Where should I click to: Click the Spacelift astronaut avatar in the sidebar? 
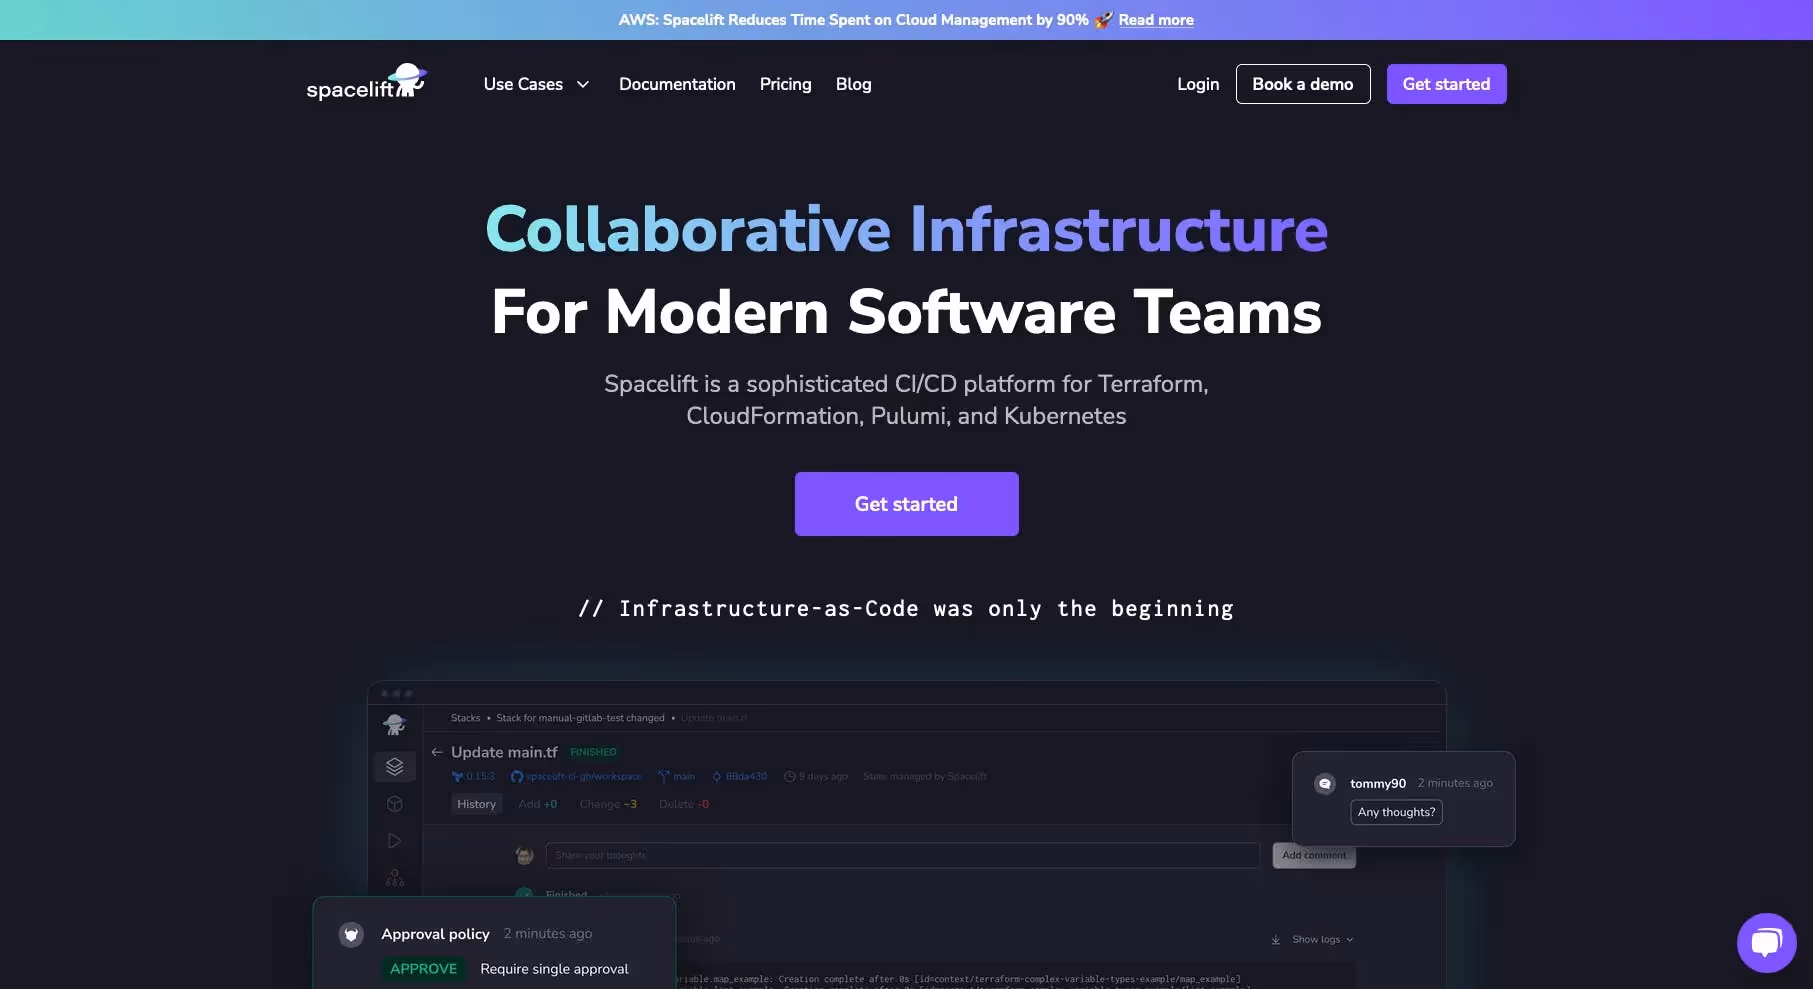click(x=394, y=724)
